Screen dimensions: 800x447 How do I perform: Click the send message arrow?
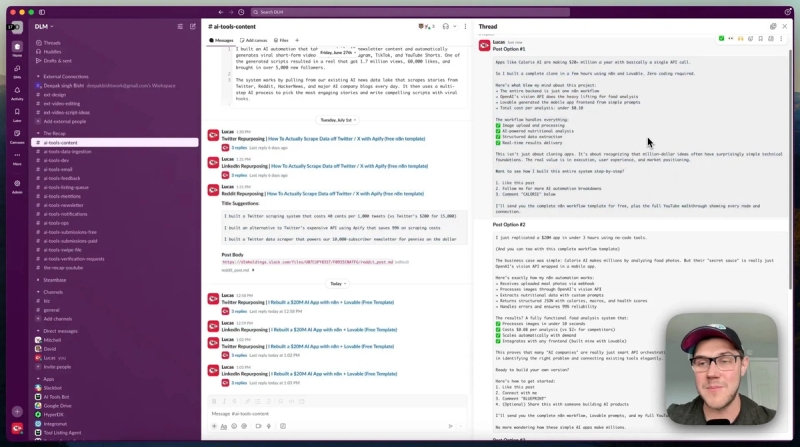450,426
